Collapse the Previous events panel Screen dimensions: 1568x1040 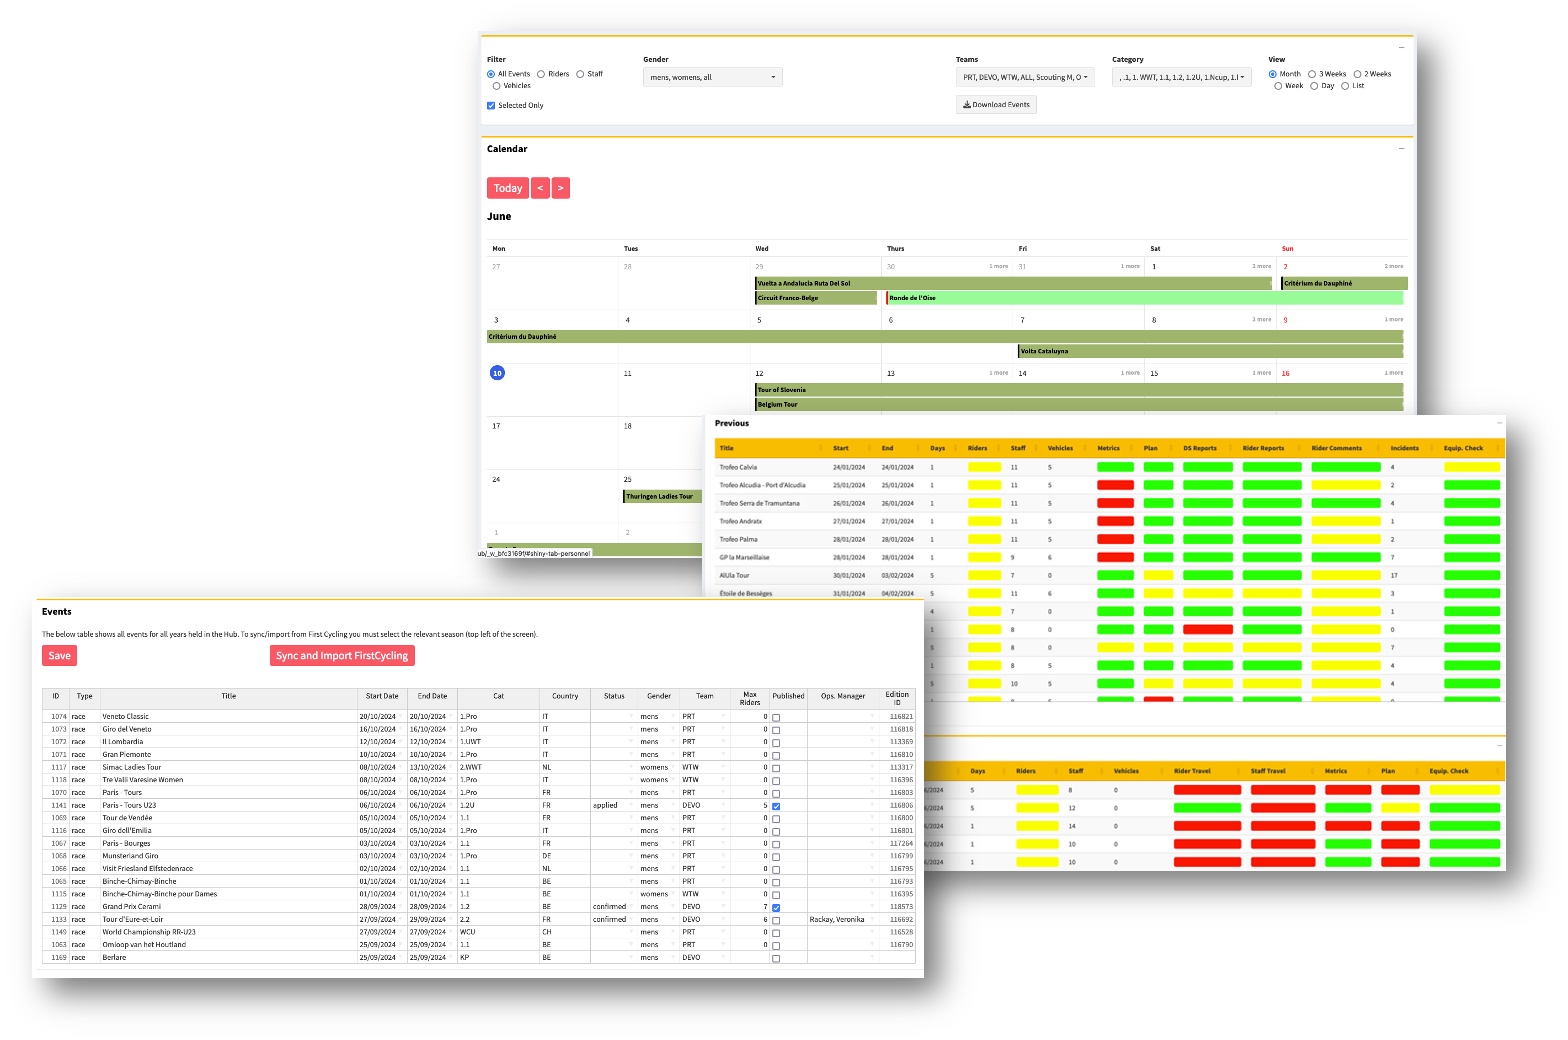(x=1499, y=423)
